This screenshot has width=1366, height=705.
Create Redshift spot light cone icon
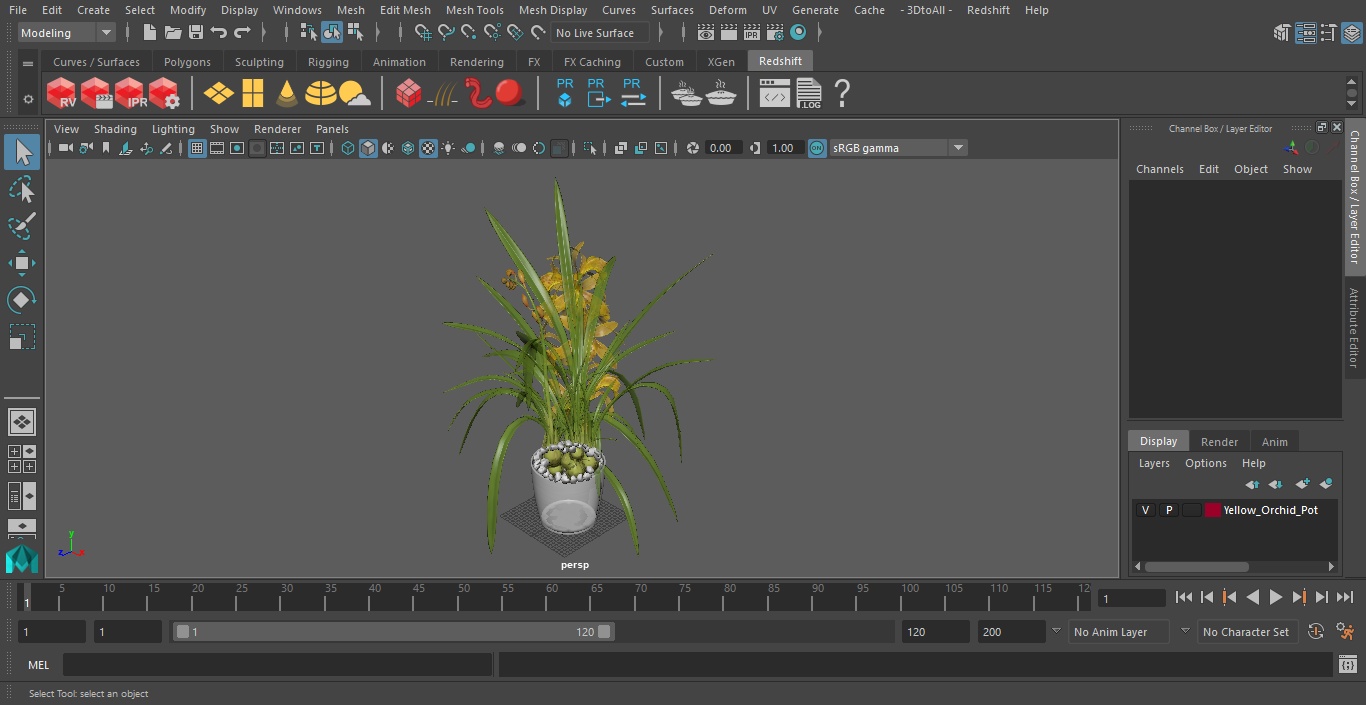[x=287, y=94]
